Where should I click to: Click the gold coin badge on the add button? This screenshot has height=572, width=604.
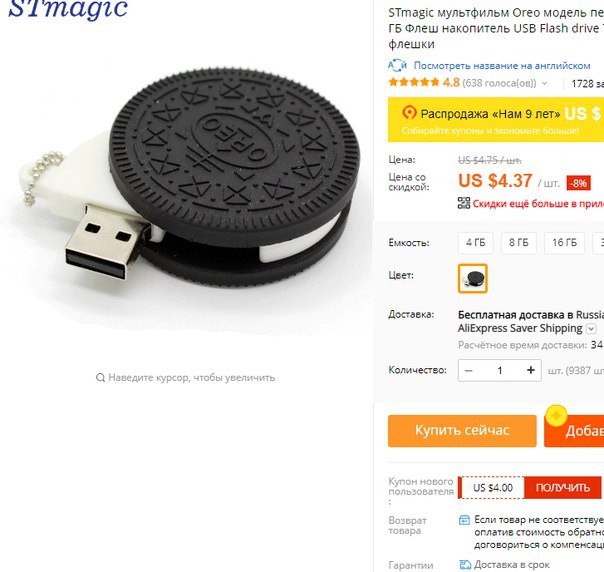click(x=556, y=416)
